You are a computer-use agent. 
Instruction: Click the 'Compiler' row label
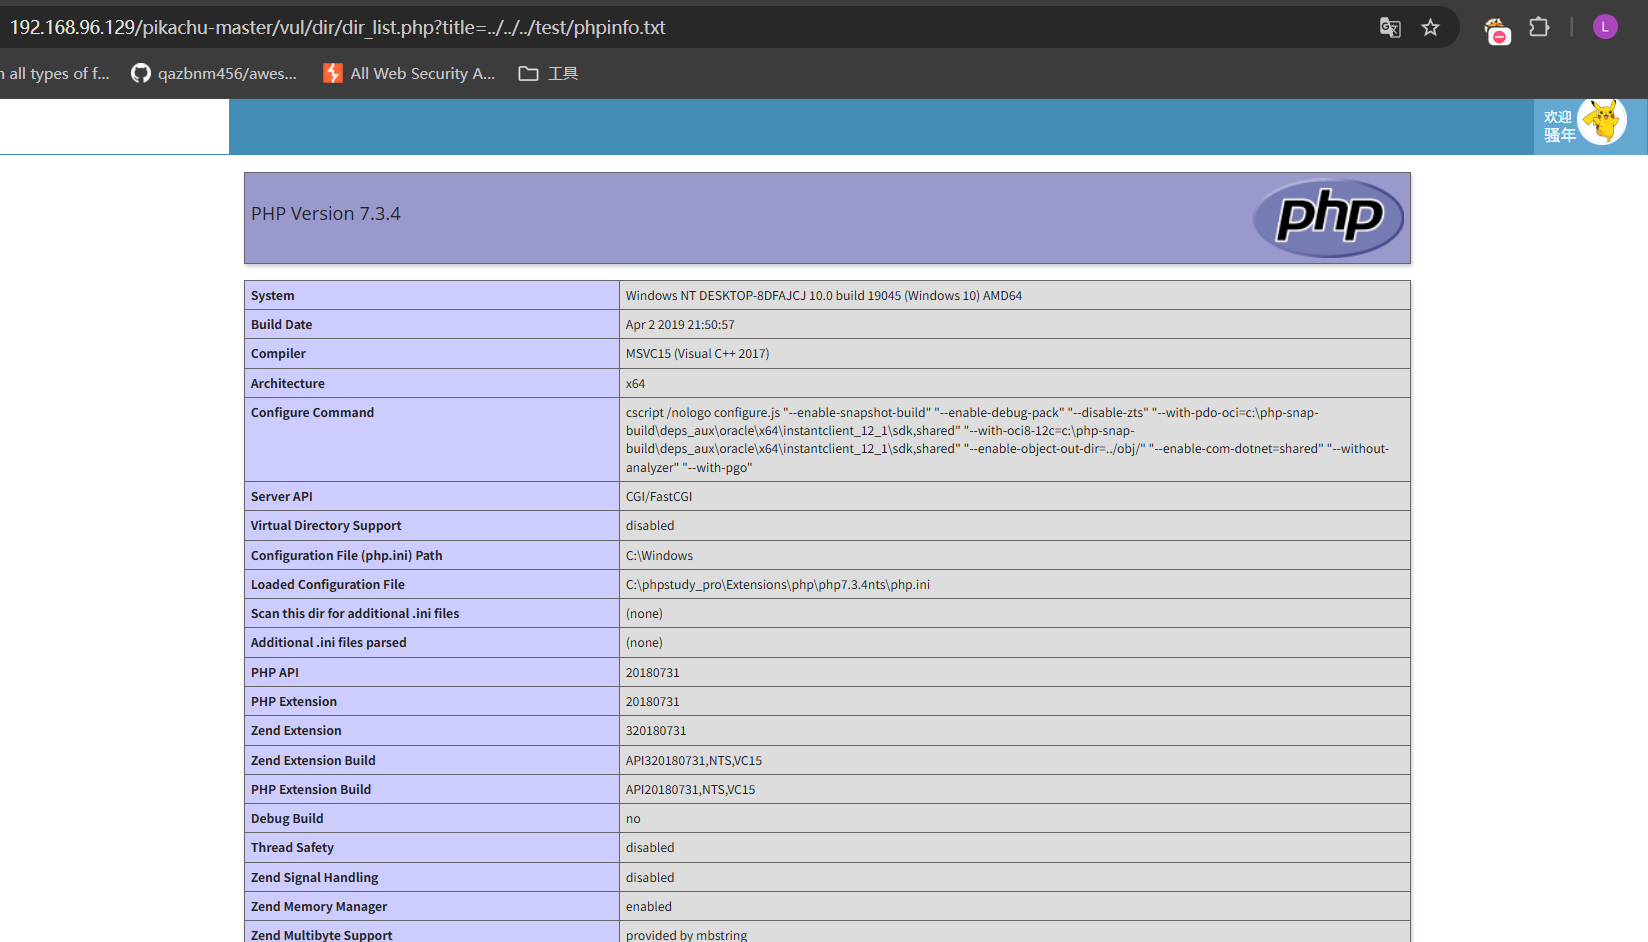coord(279,354)
